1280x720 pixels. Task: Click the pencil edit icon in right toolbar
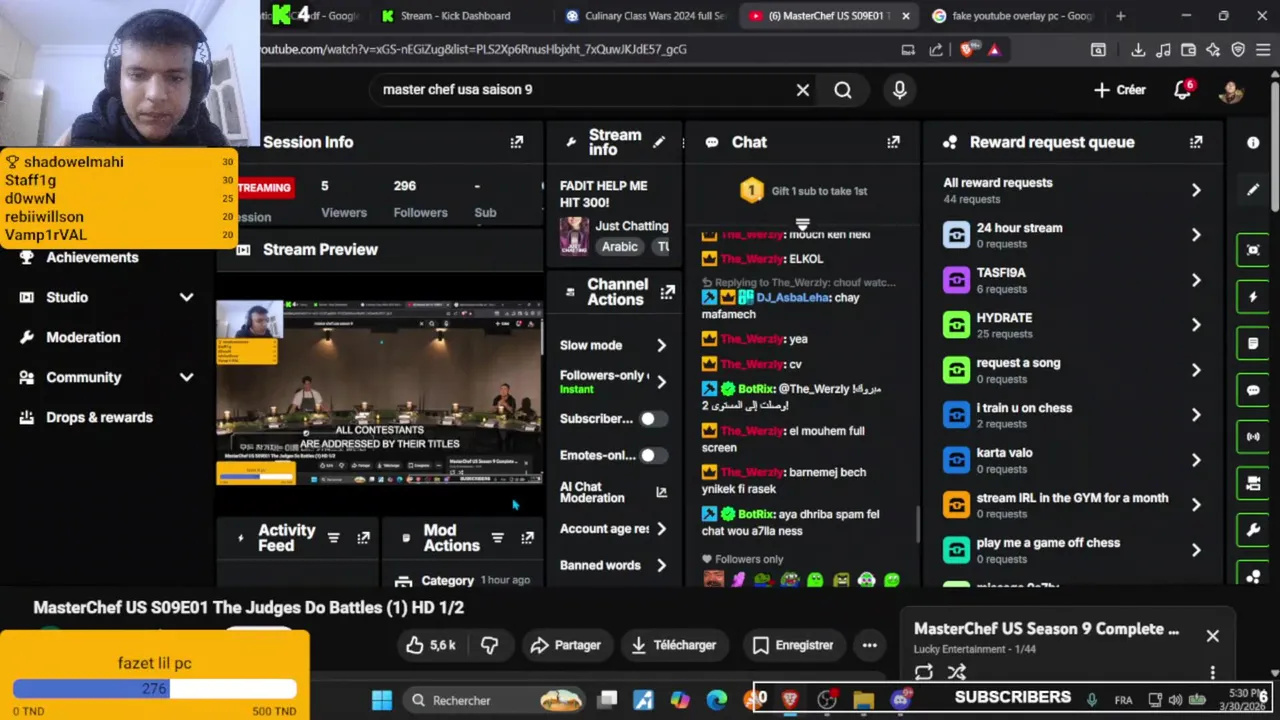(x=1253, y=189)
